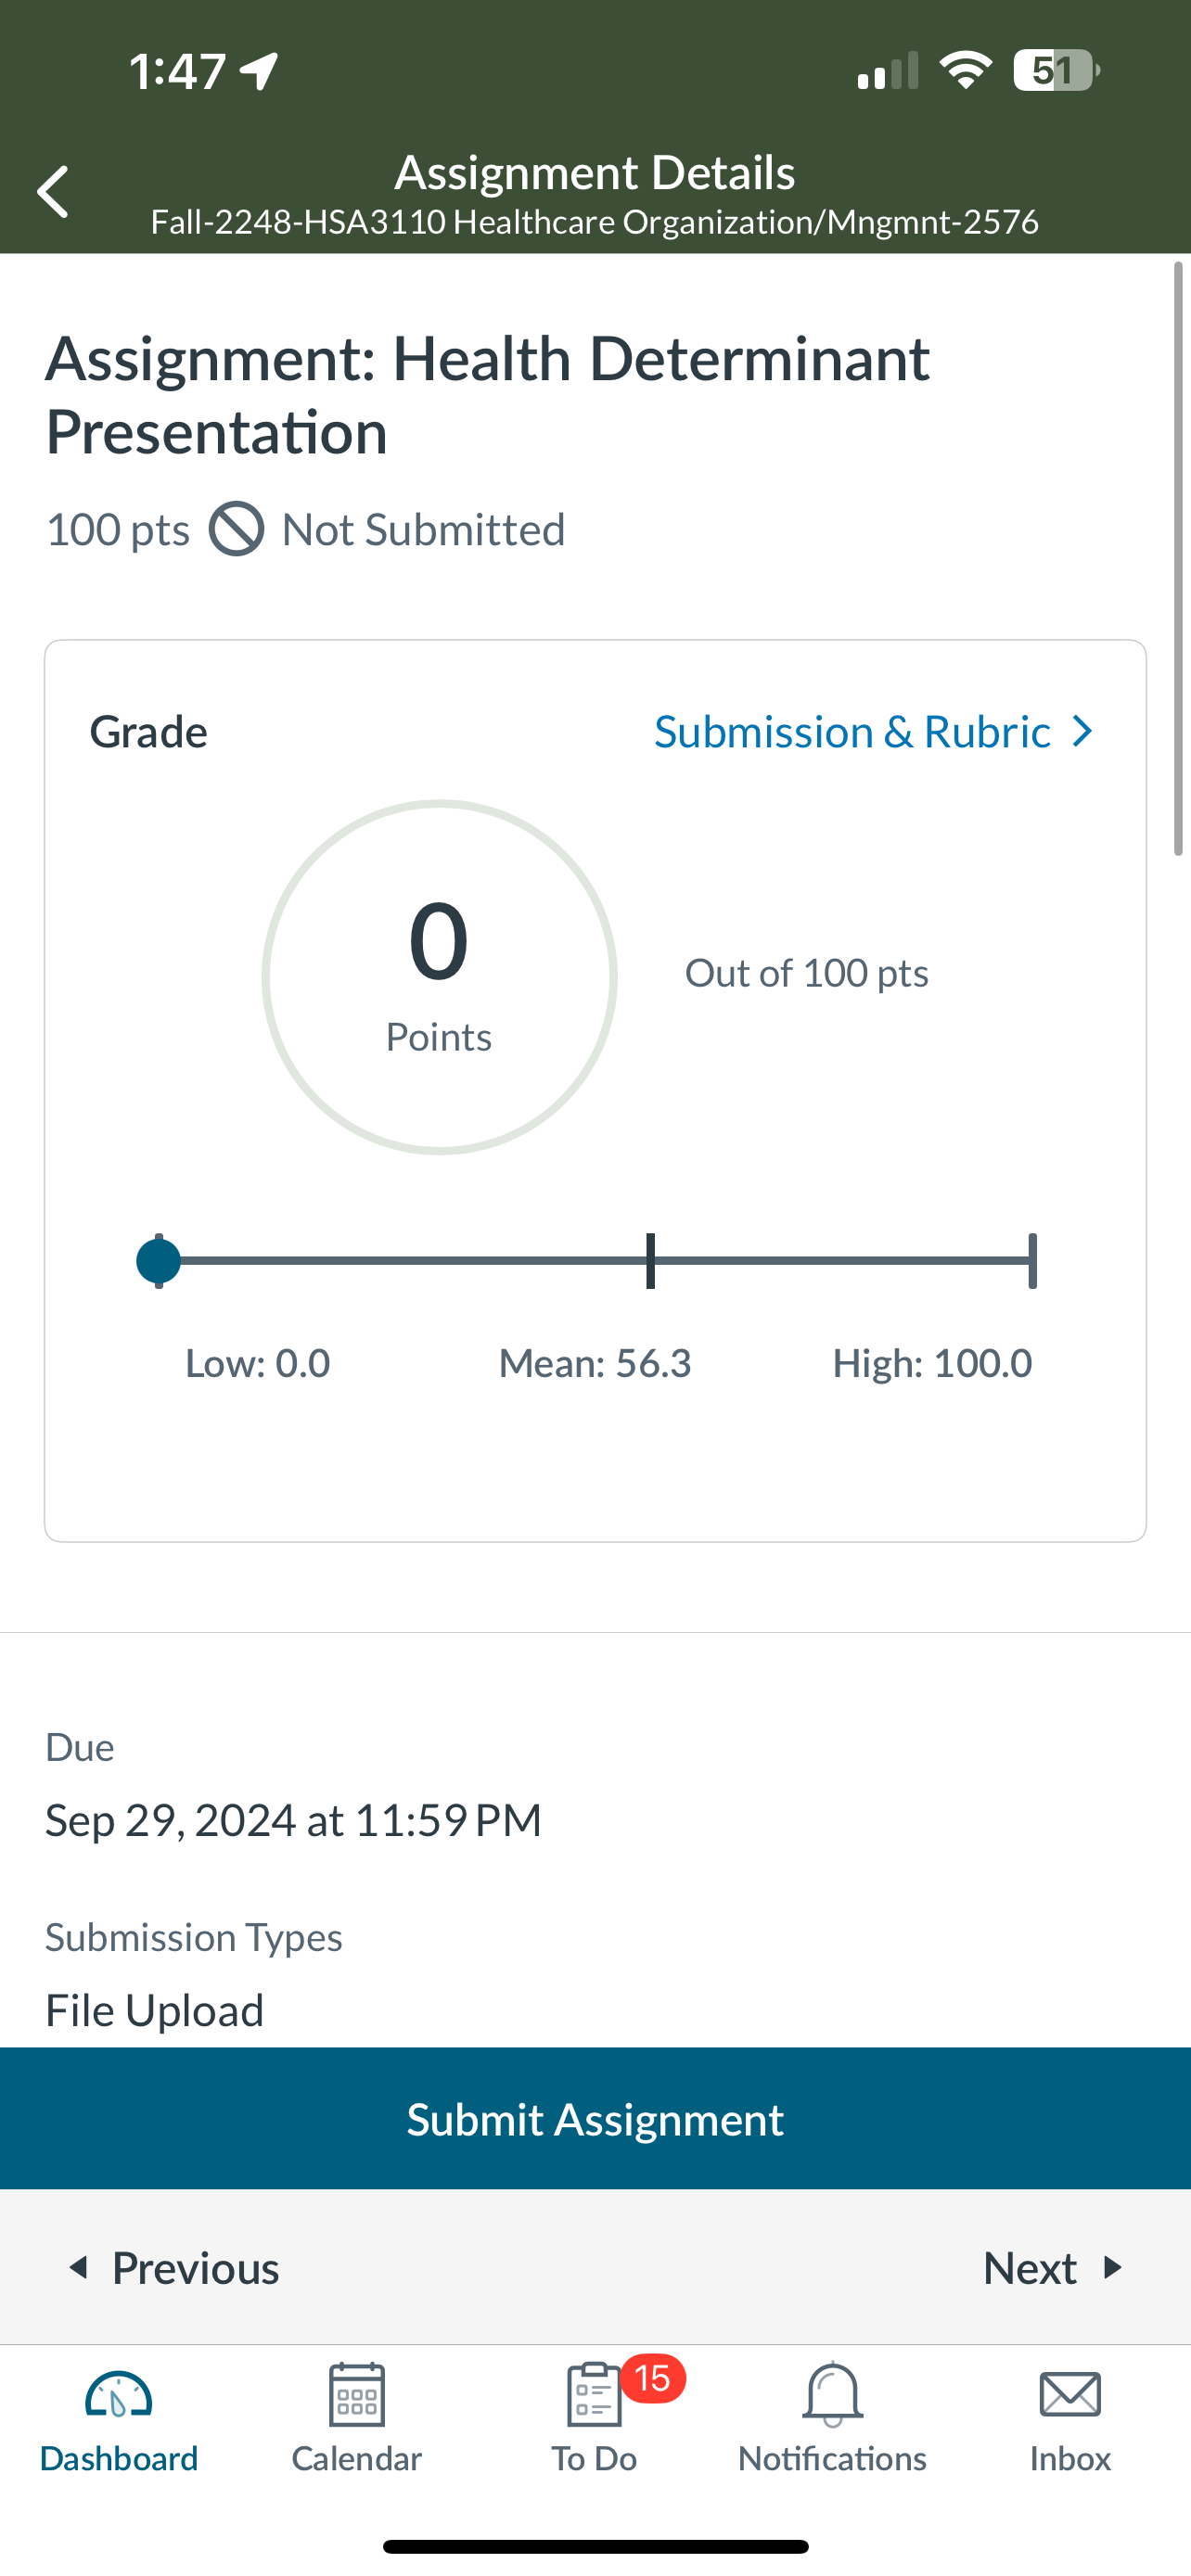Tap the Submit Assignment button
Viewport: 1191px width, 2576px height.
pyautogui.click(x=595, y=2118)
